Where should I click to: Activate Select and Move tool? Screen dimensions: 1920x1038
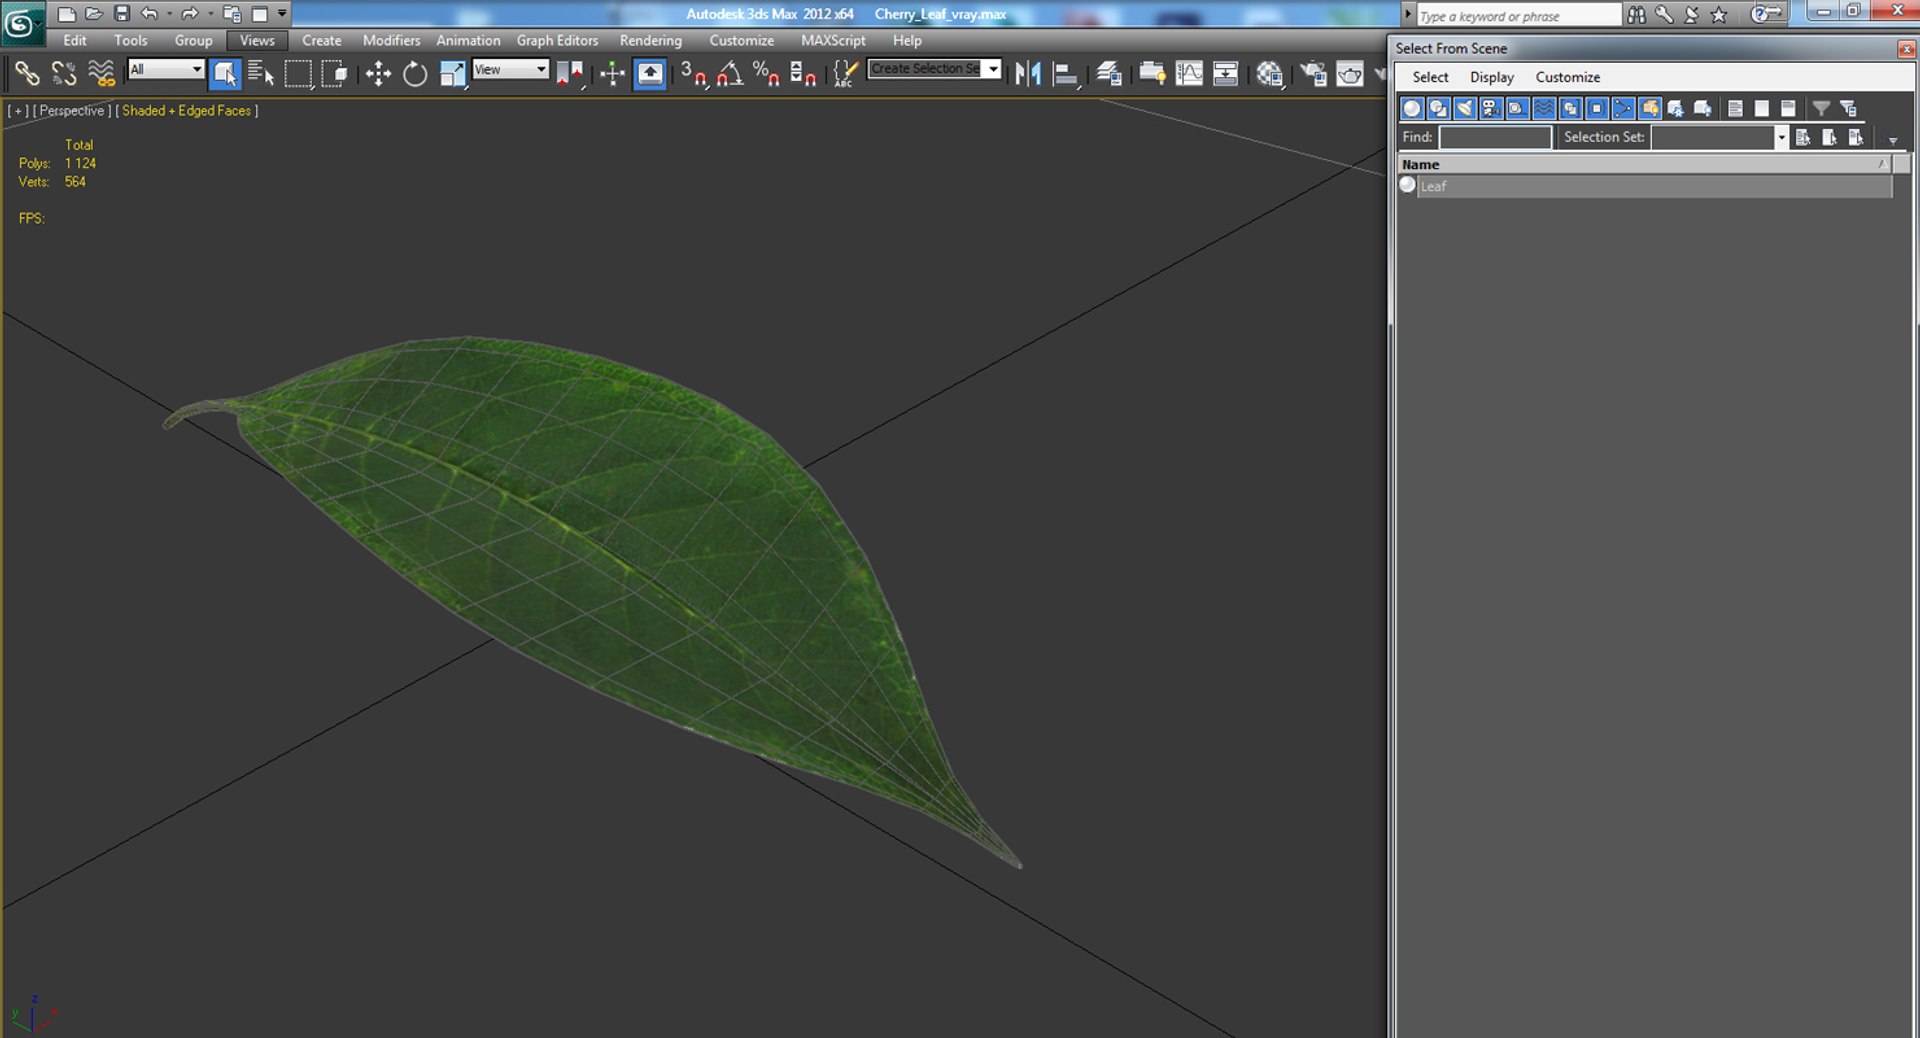pos(378,74)
